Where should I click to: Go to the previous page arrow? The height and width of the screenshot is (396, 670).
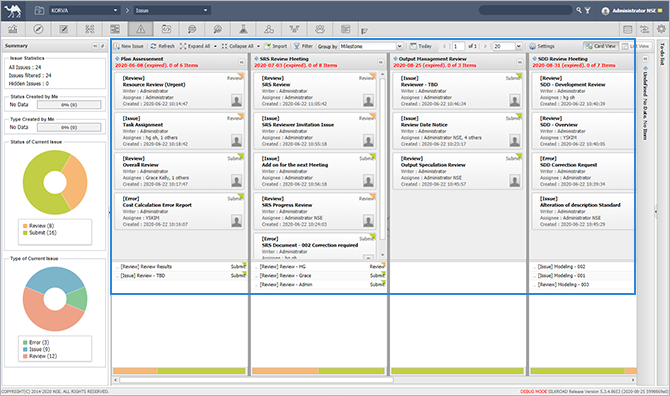444,46
